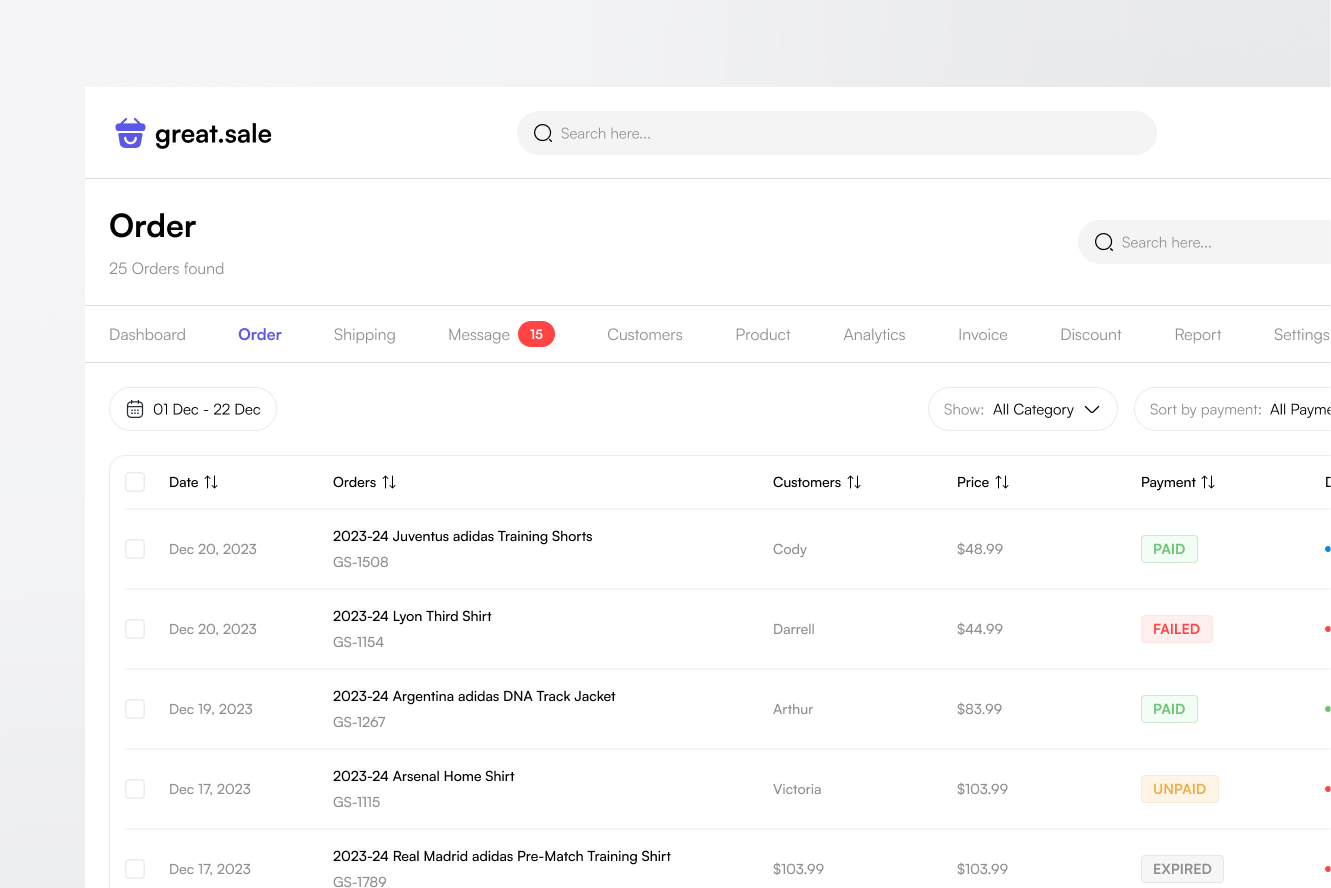Open the Shipping tab
The image size is (1331, 888).
[365, 335]
